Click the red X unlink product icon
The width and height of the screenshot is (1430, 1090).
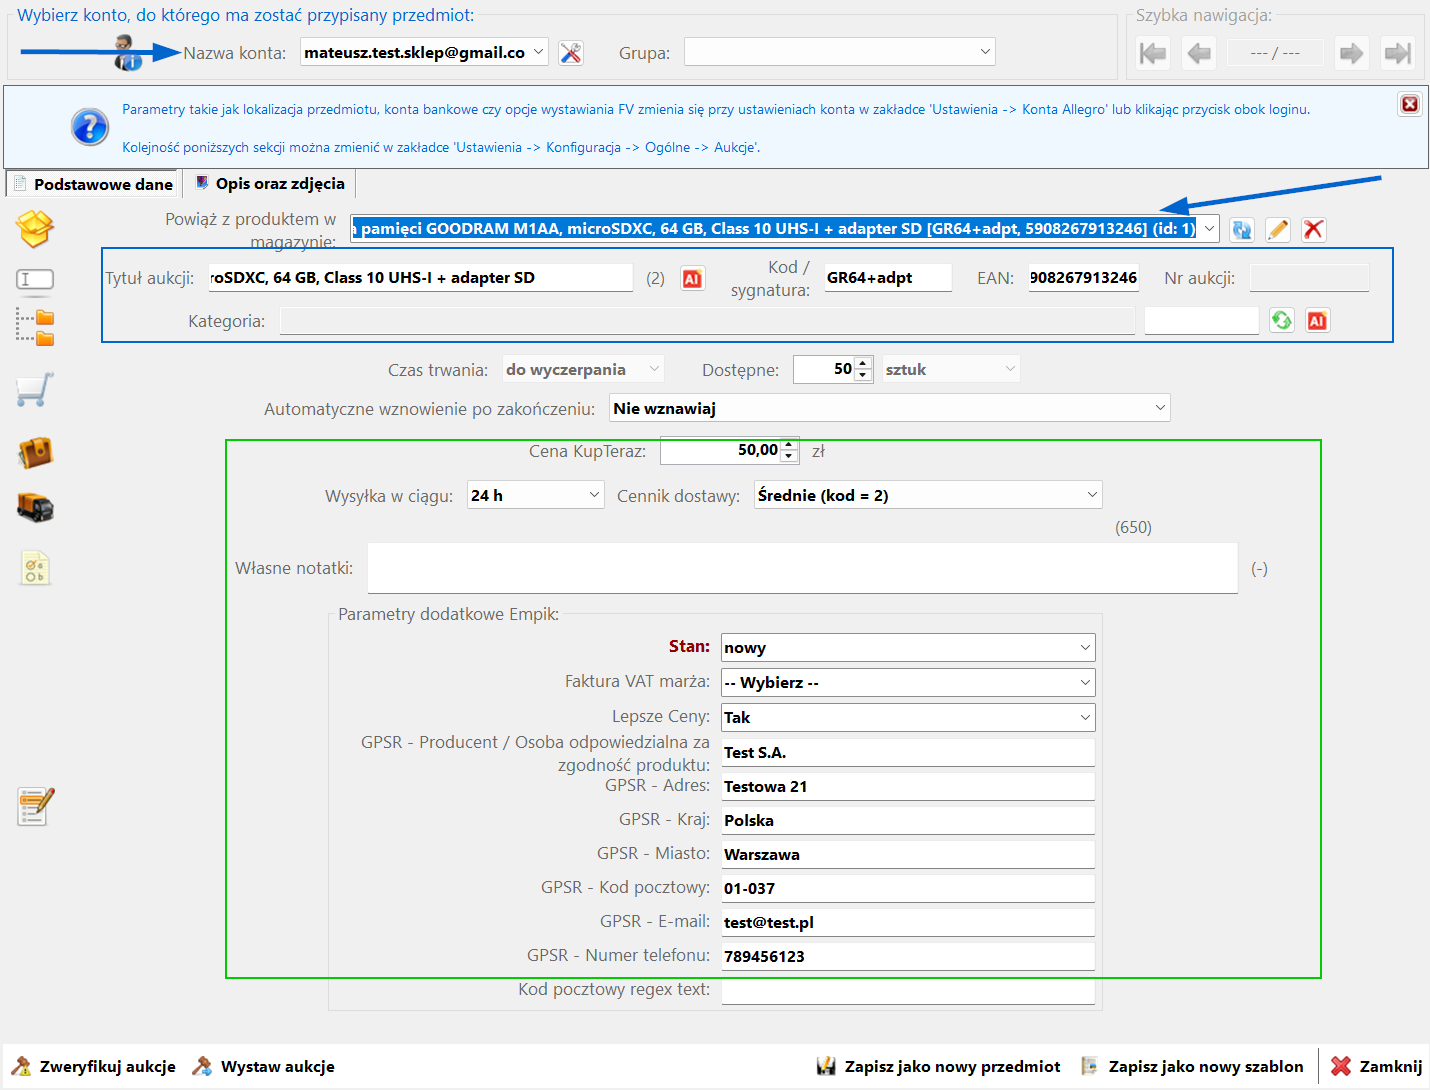[x=1313, y=229]
